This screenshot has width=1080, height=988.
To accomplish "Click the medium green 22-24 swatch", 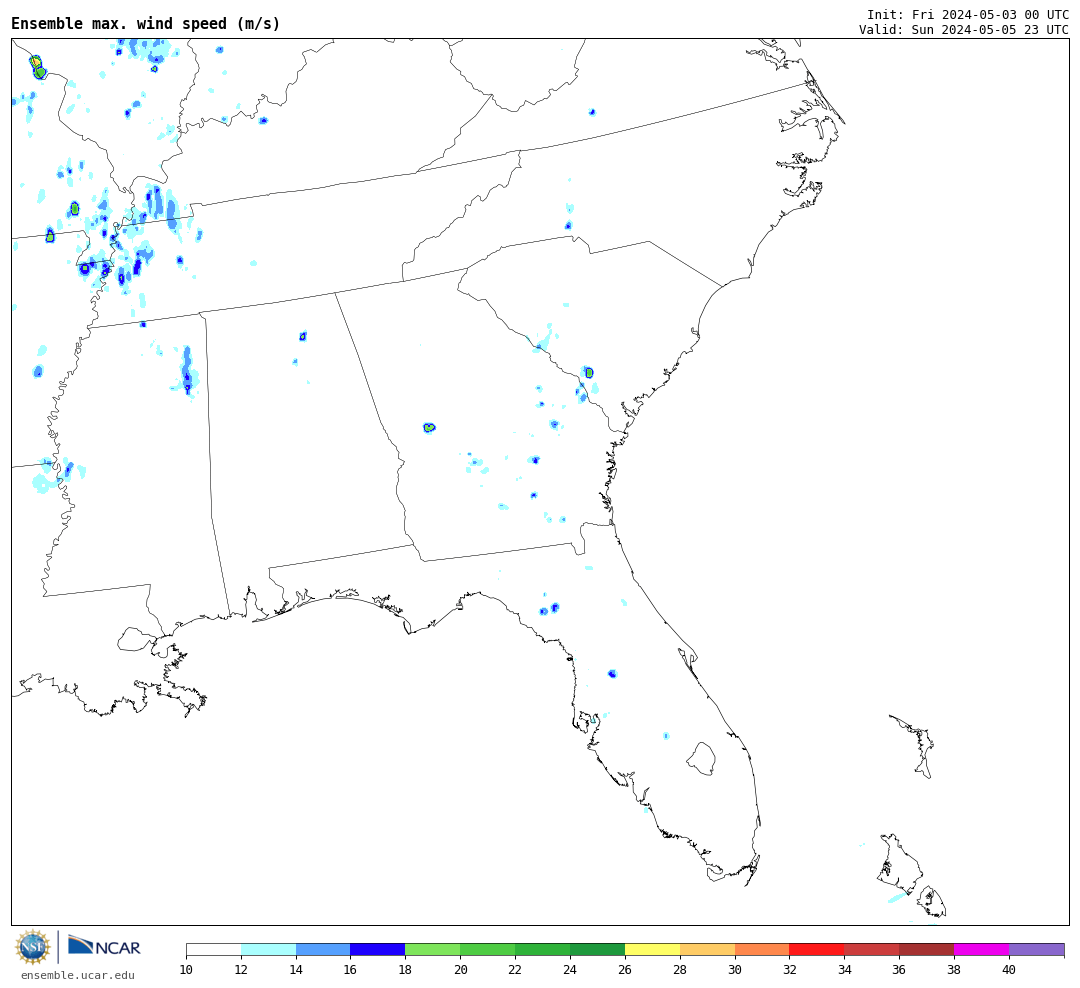I will pyautogui.click(x=543, y=949).
